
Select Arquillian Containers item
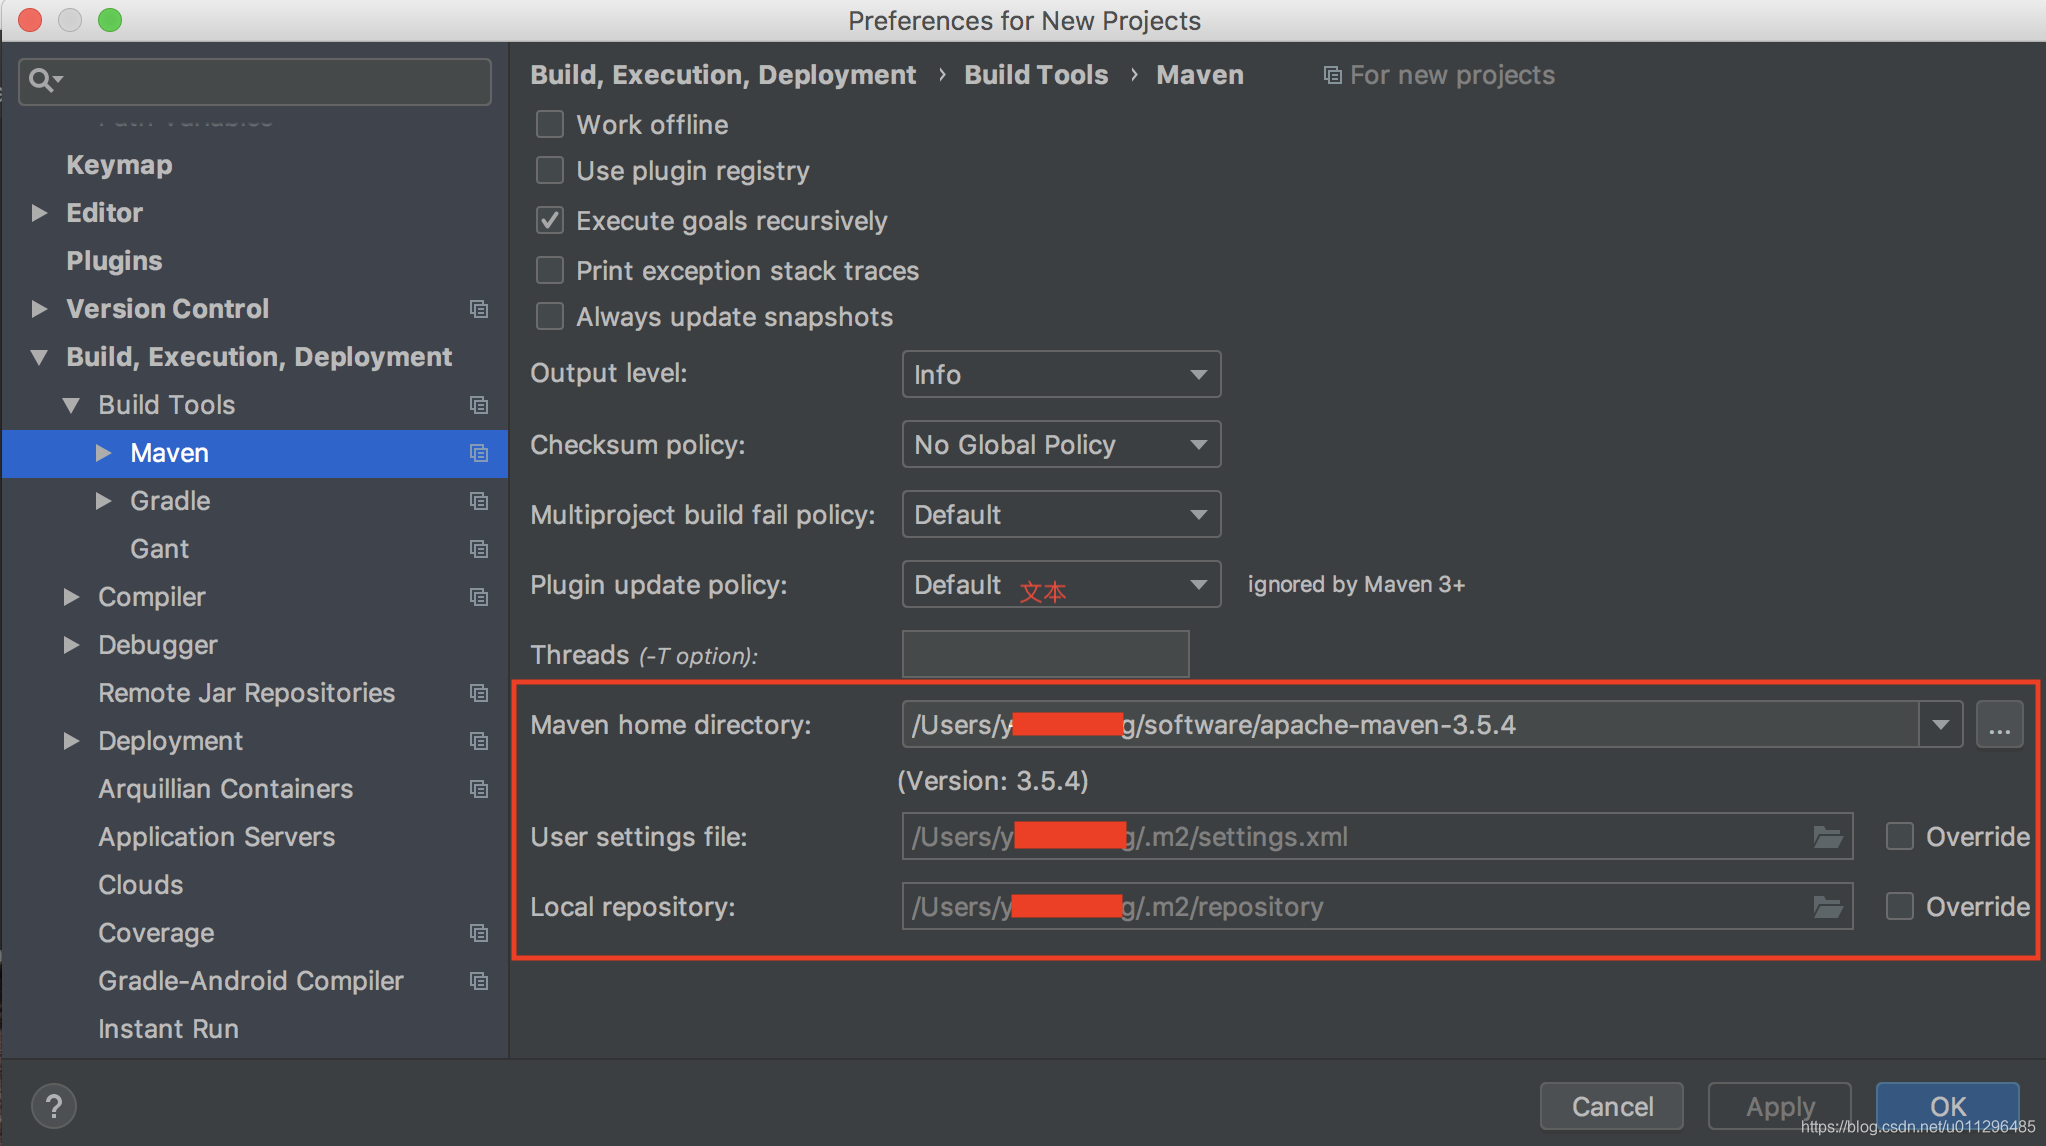click(x=225, y=789)
